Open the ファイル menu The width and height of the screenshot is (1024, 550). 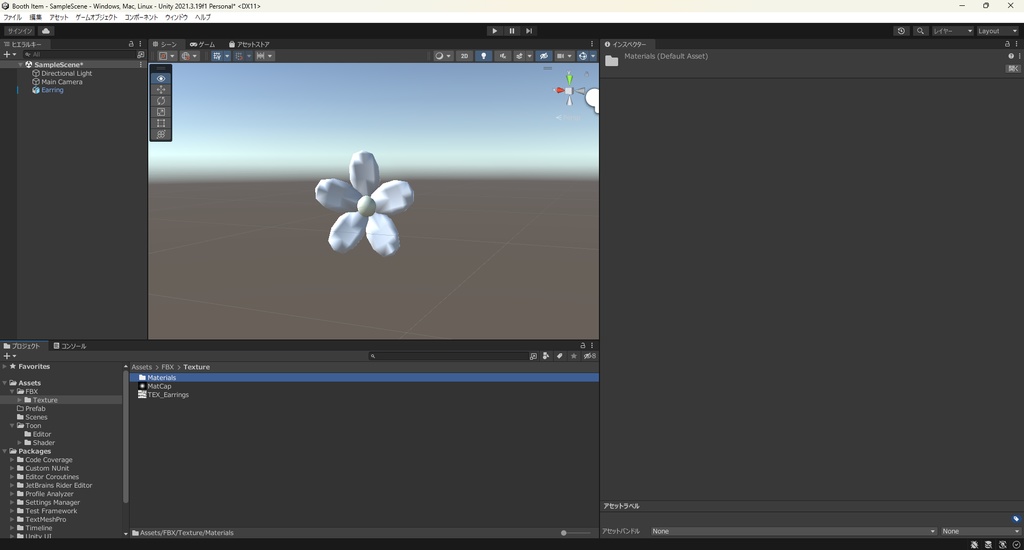pos(13,18)
